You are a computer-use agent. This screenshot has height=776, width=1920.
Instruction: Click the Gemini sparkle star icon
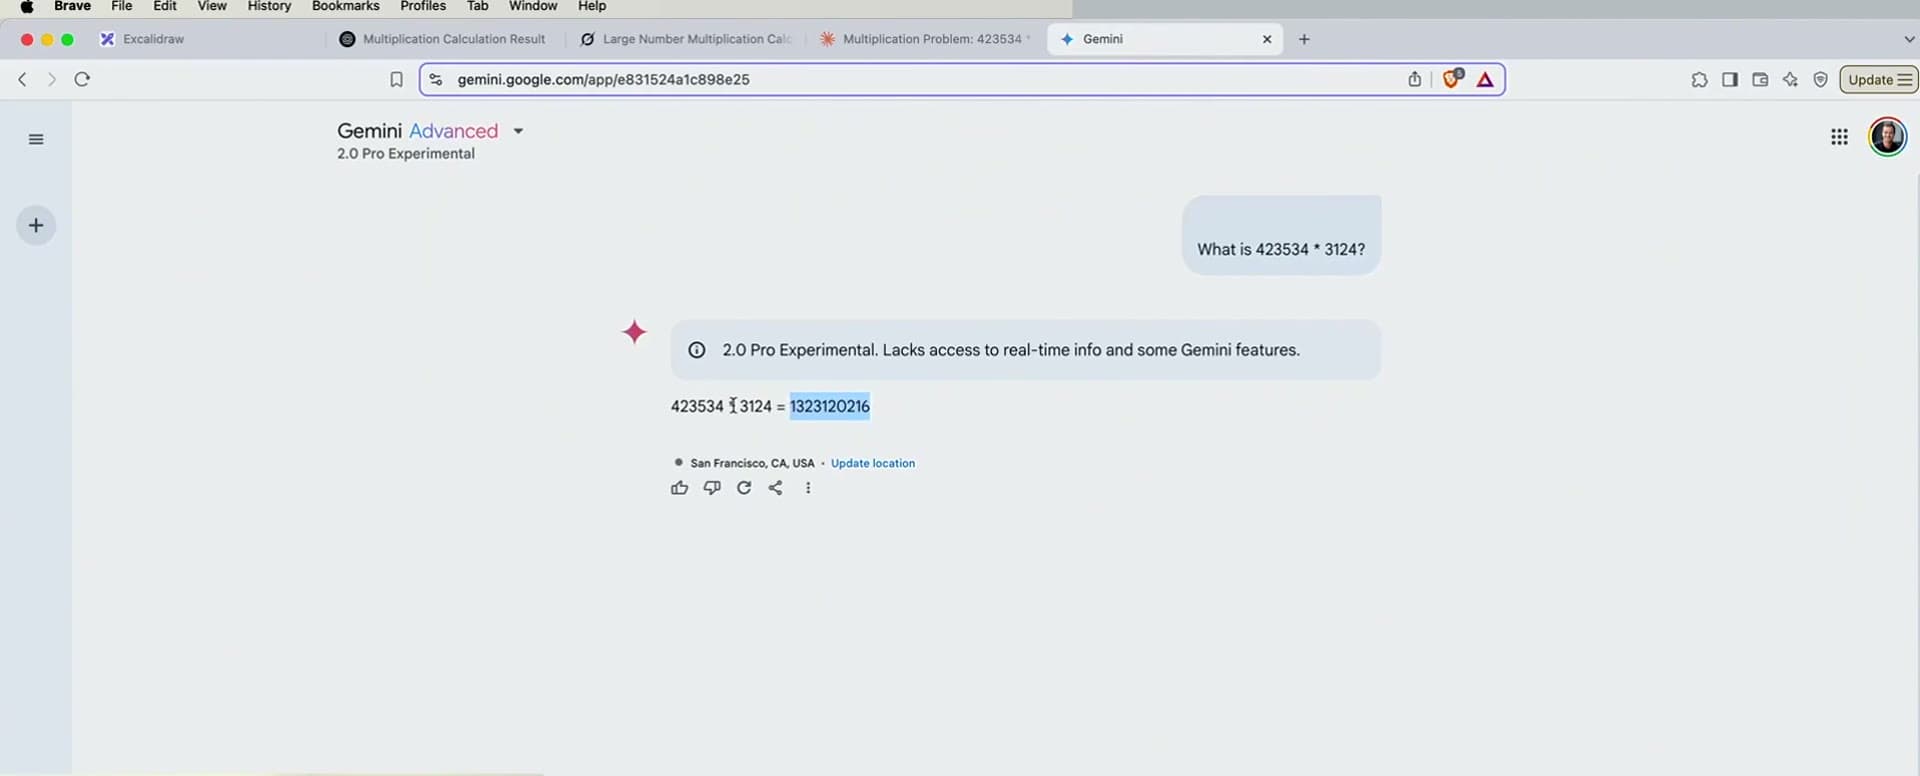634,332
